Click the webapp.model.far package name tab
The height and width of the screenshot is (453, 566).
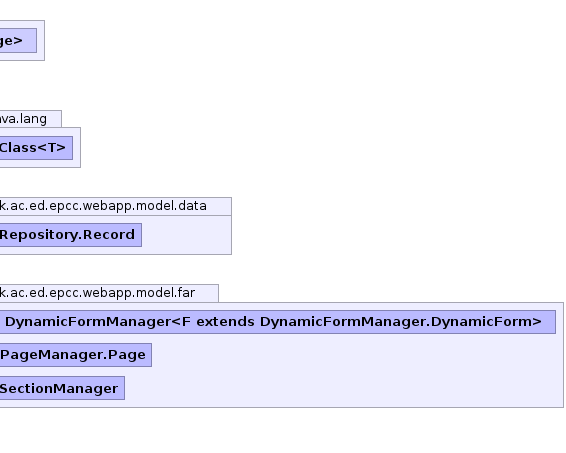coord(109,293)
